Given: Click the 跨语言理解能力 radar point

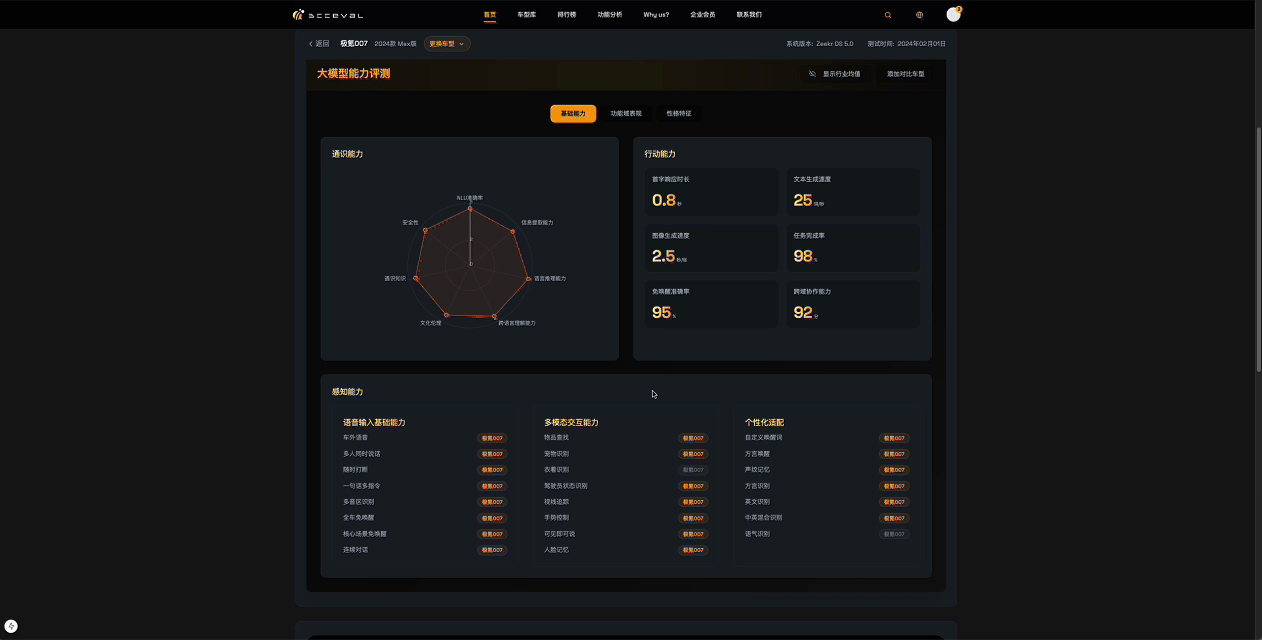Looking at the screenshot, I should 495,316.
